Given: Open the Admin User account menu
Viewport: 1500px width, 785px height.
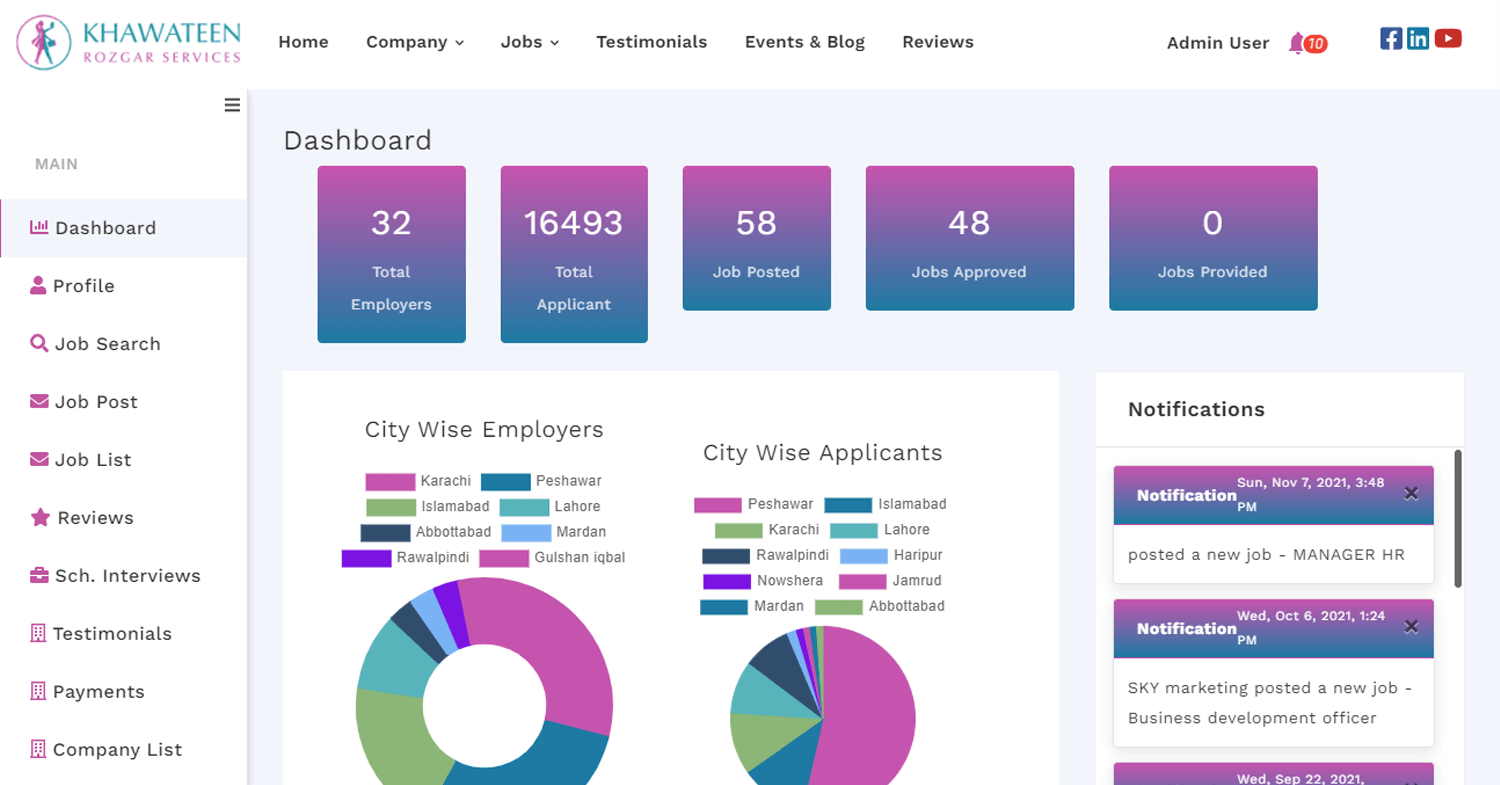Looking at the screenshot, I should pyautogui.click(x=1217, y=43).
